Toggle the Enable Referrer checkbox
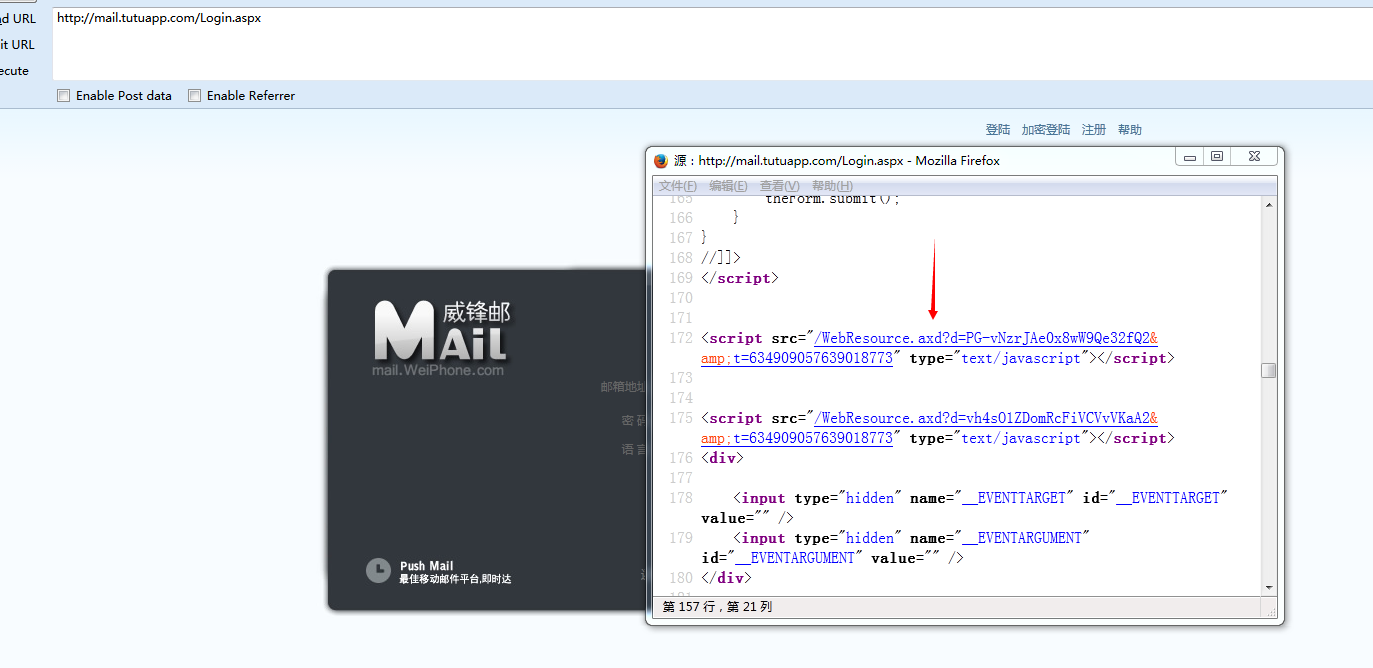This screenshot has width=1373, height=668. [195, 96]
